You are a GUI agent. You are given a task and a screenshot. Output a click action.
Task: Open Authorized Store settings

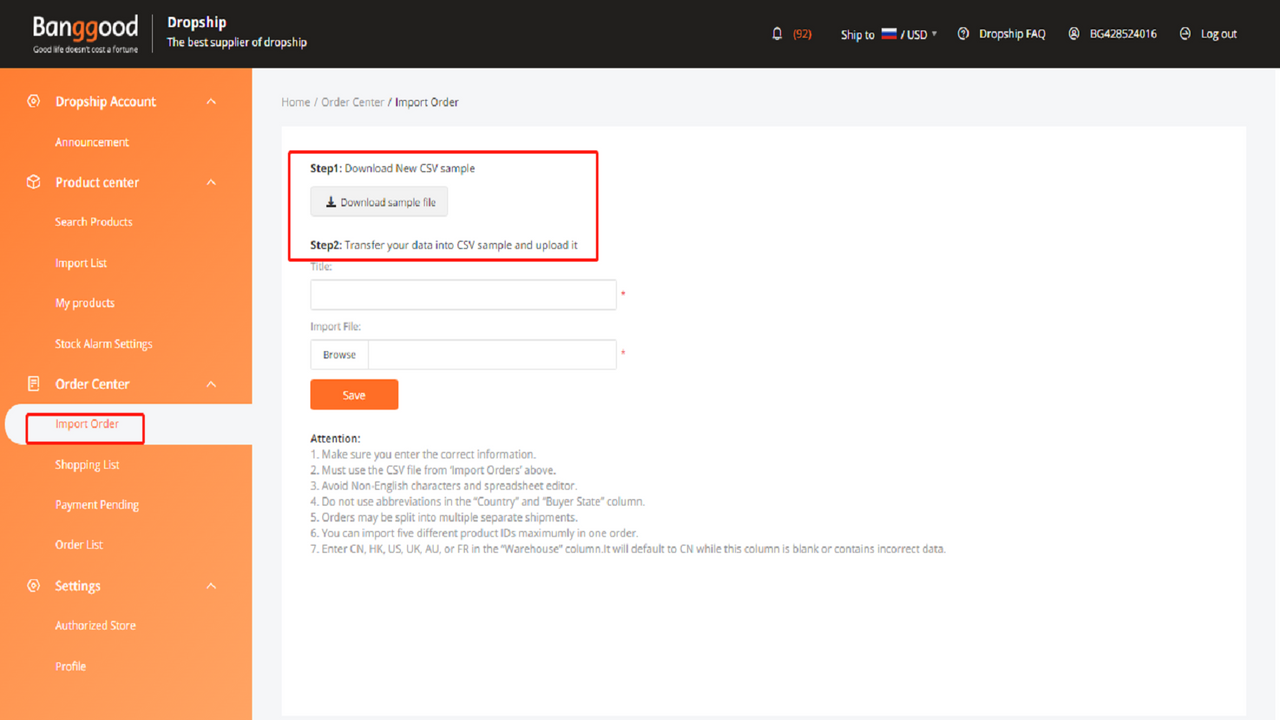(95, 626)
